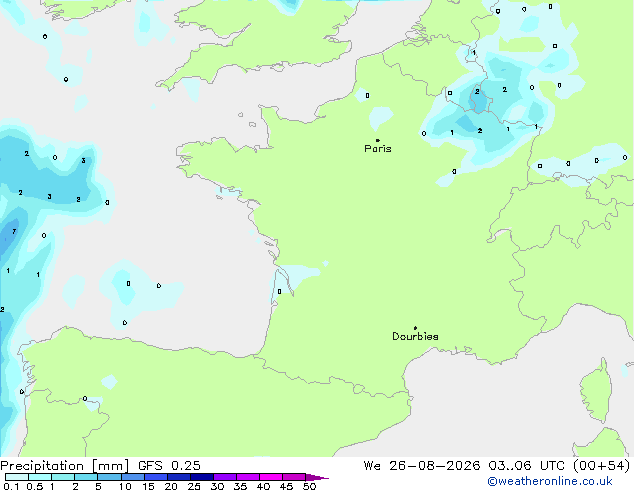Pick the 45–50 mm legend swatch
This screenshot has height=490, width=634.
pyautogui.click(x=294, y=477)
